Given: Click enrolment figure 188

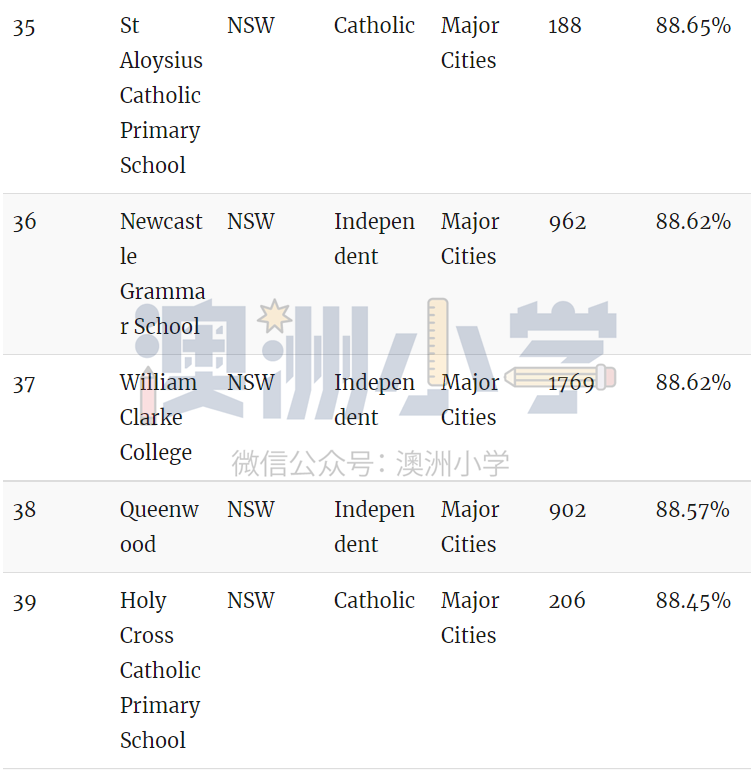Looking at the screenshot, I should pyautogui.click(x=565, y=26).
